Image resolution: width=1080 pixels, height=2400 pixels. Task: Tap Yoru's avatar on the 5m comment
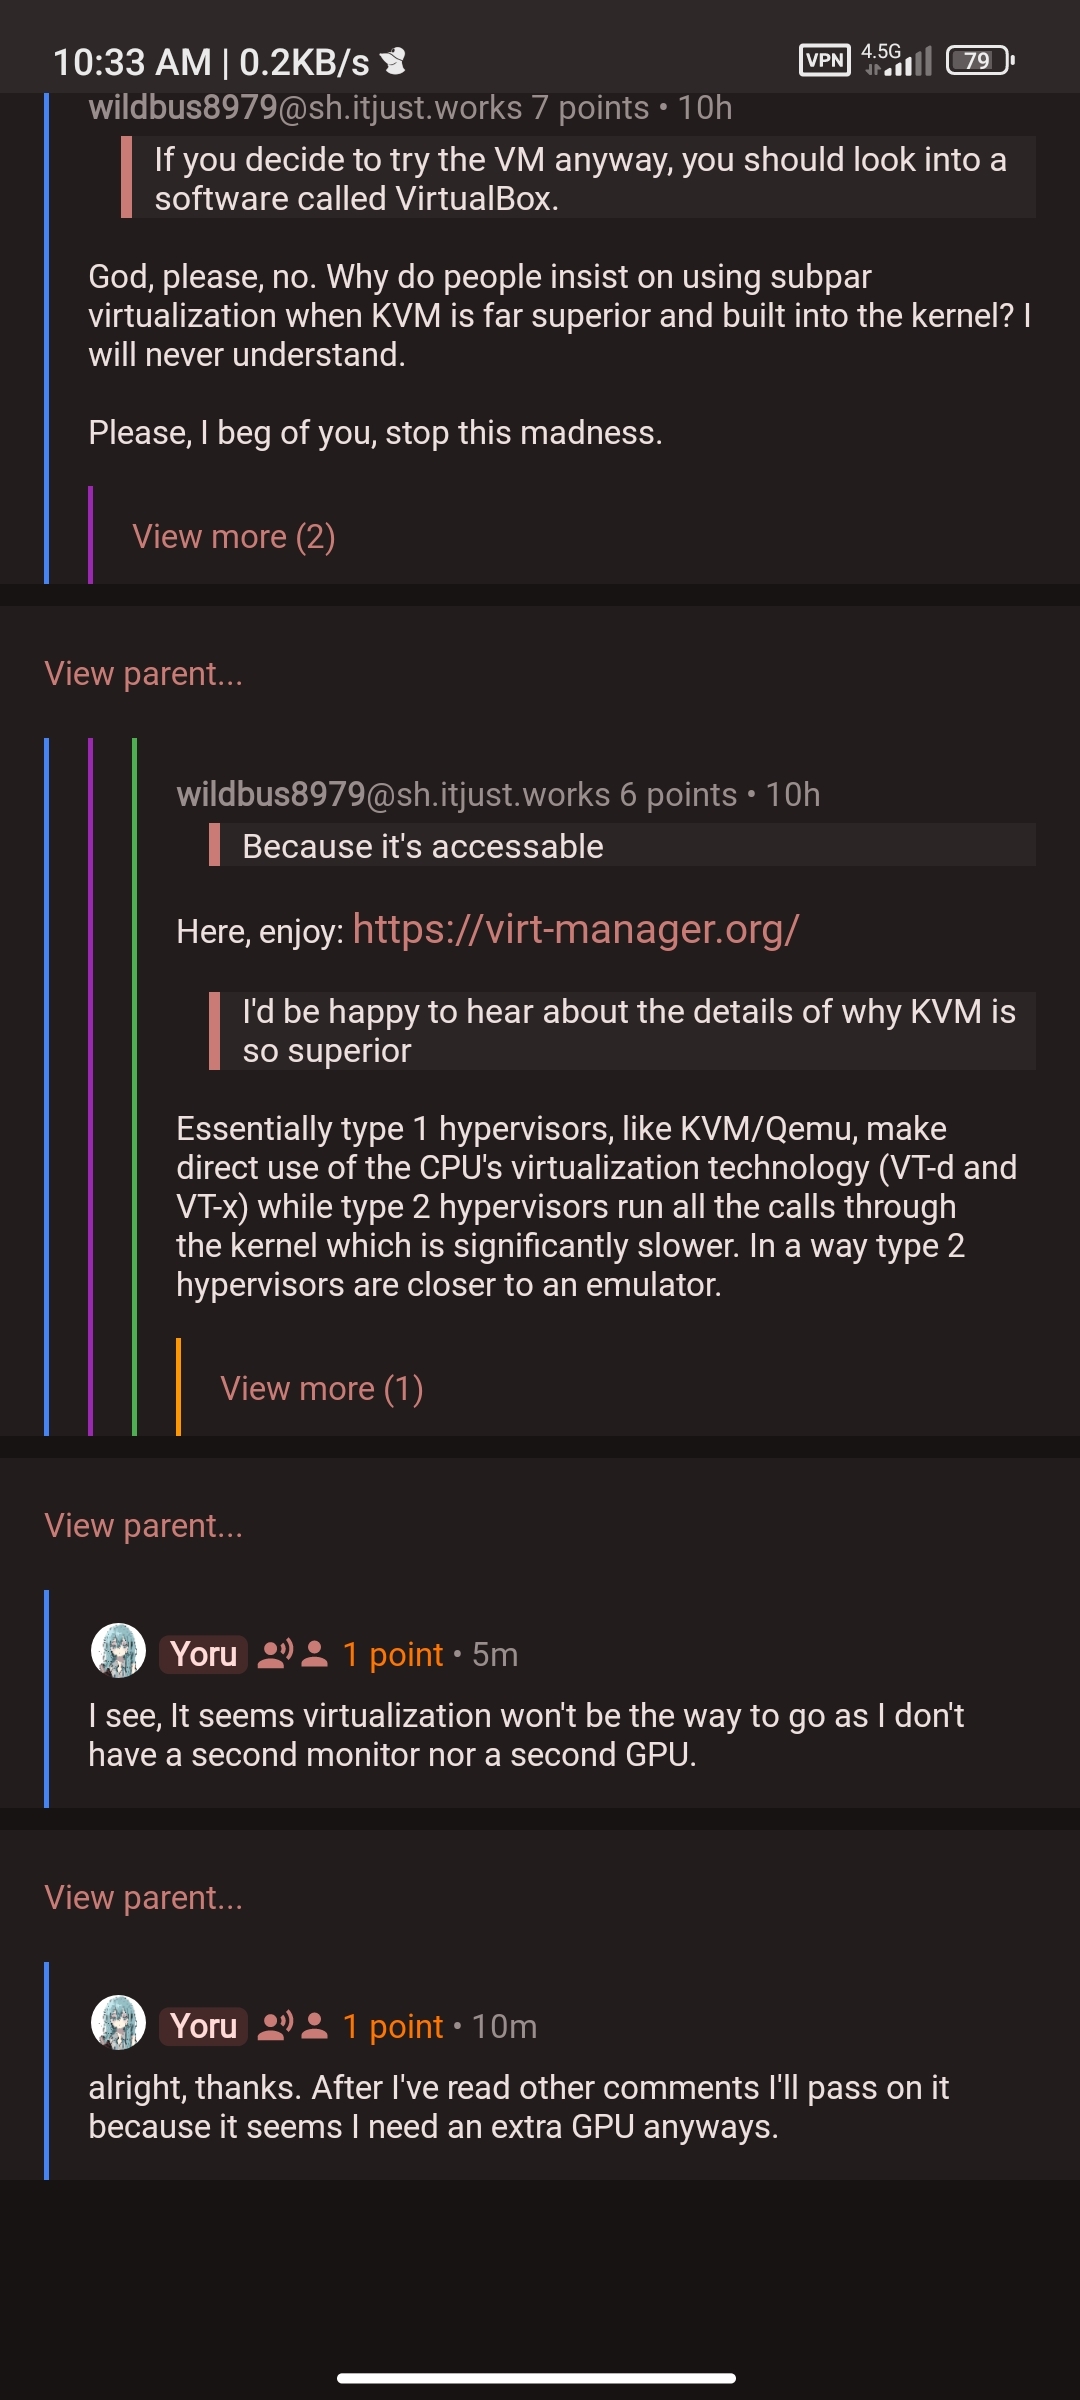pos(118,1651)
